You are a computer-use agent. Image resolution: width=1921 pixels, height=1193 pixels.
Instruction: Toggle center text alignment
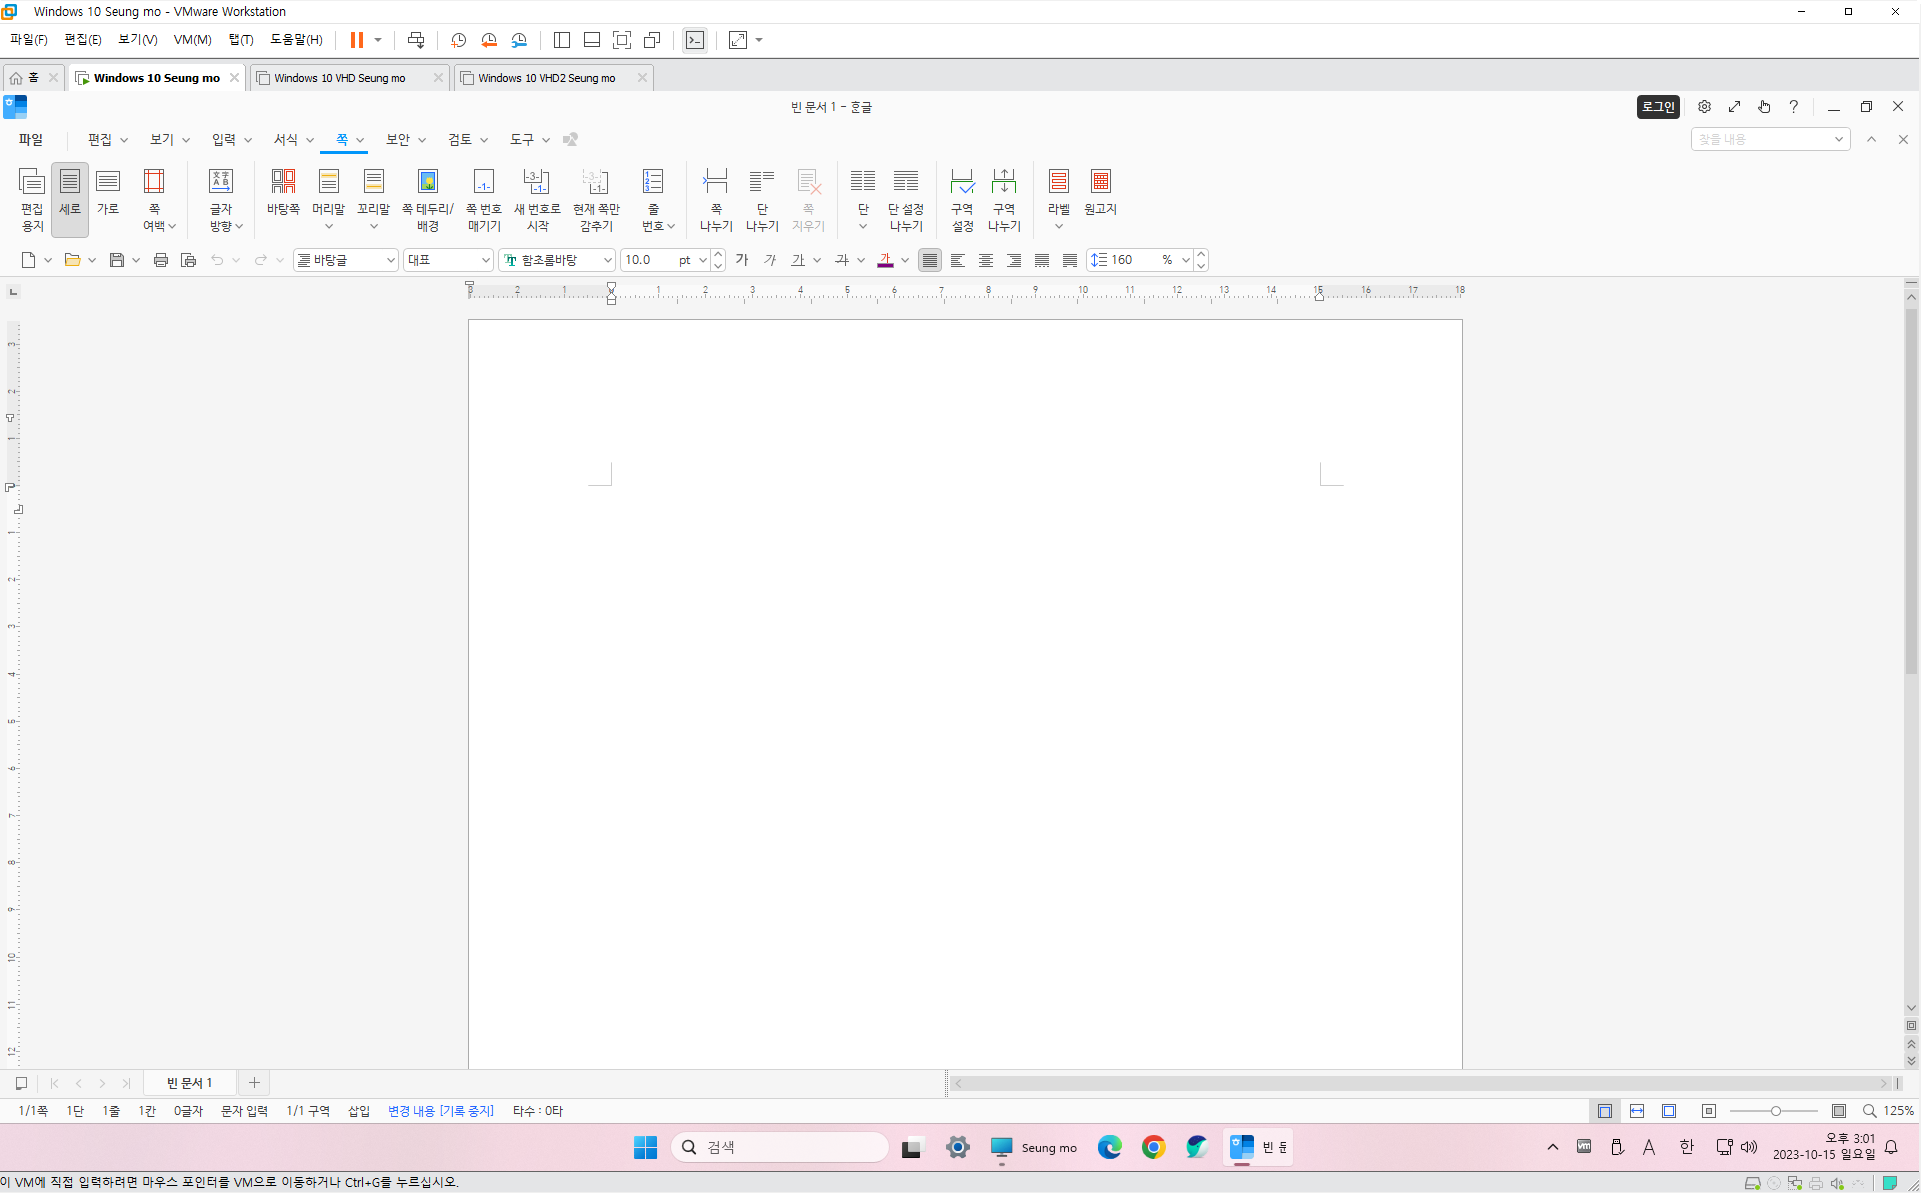pyautogui.click(x=986, y=260)
